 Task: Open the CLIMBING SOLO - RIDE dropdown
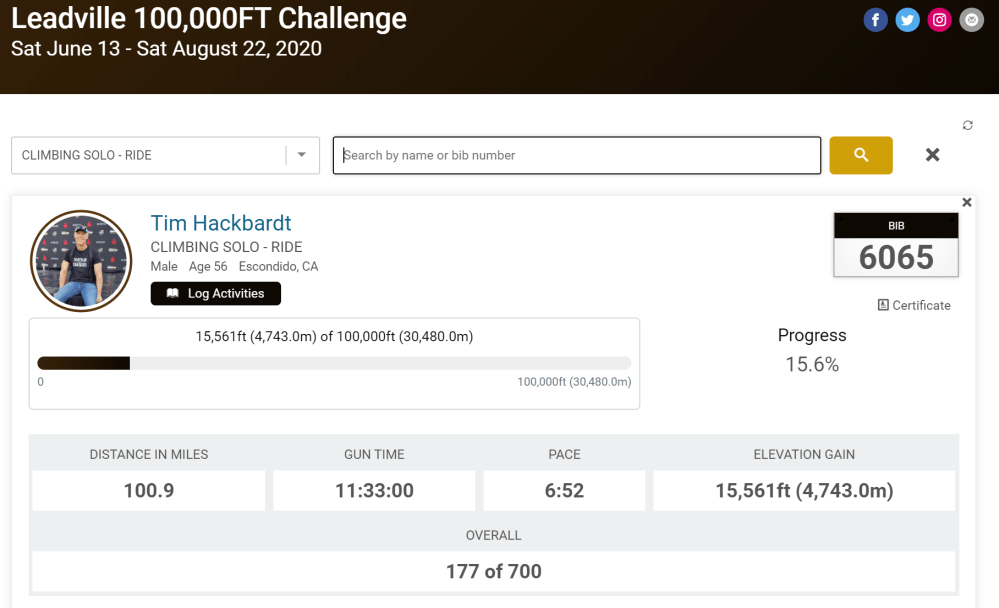(x=150, y=155)
